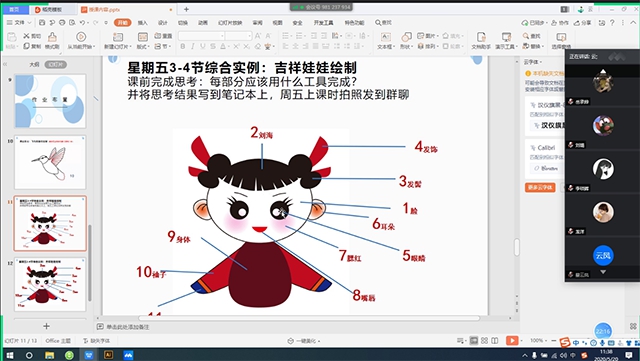
Task: Open the Layout (版式) icon
Action: coord(143,37)
